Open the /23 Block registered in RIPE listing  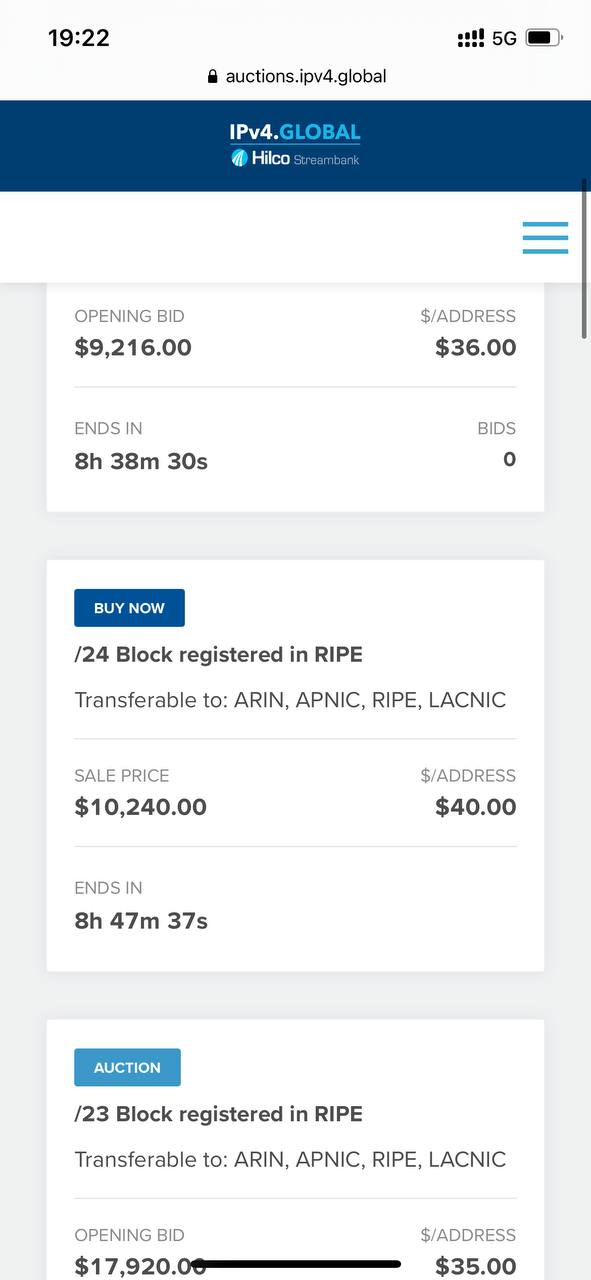click(218, 1113)
